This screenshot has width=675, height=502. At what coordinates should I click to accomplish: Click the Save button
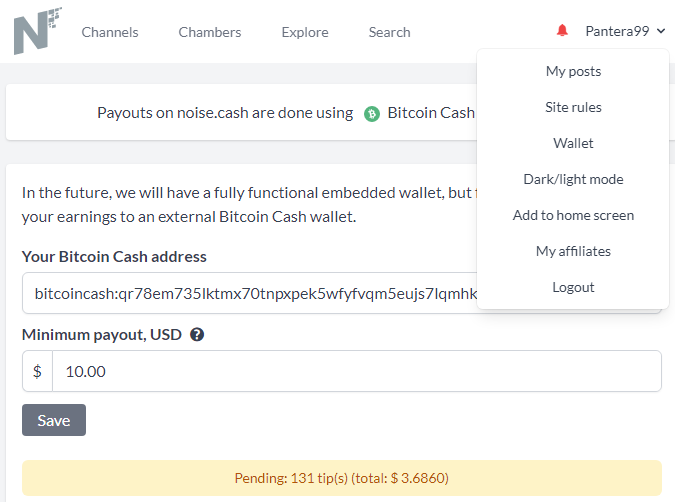coord(54,420)
